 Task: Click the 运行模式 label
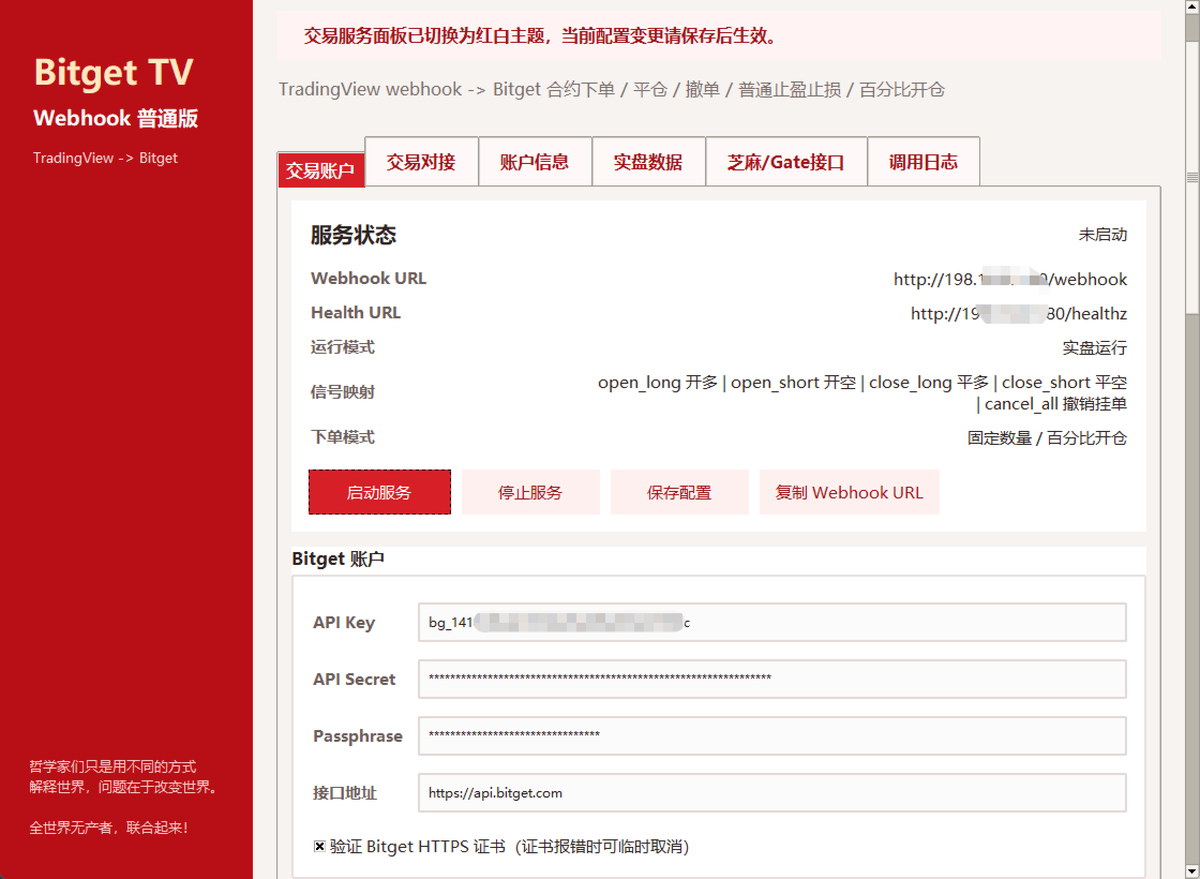coord(343,348)
